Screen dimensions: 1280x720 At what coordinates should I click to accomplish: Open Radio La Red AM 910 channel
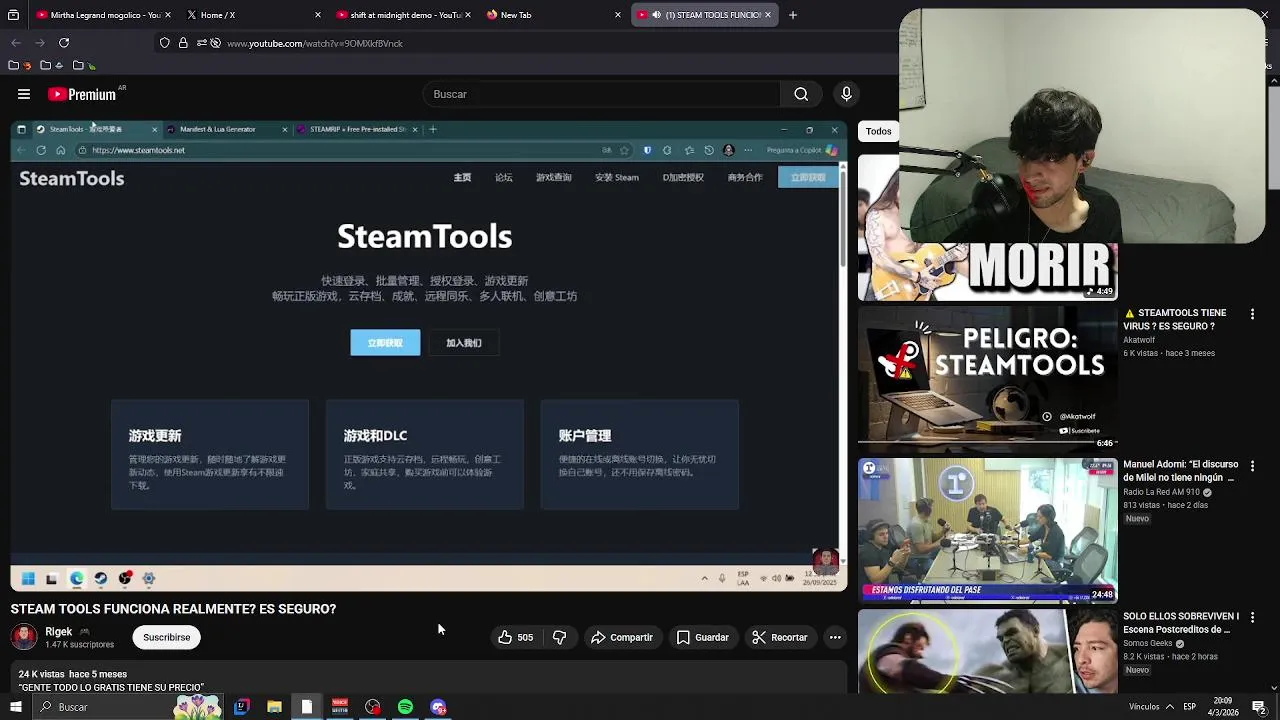tap(1161, 492)
